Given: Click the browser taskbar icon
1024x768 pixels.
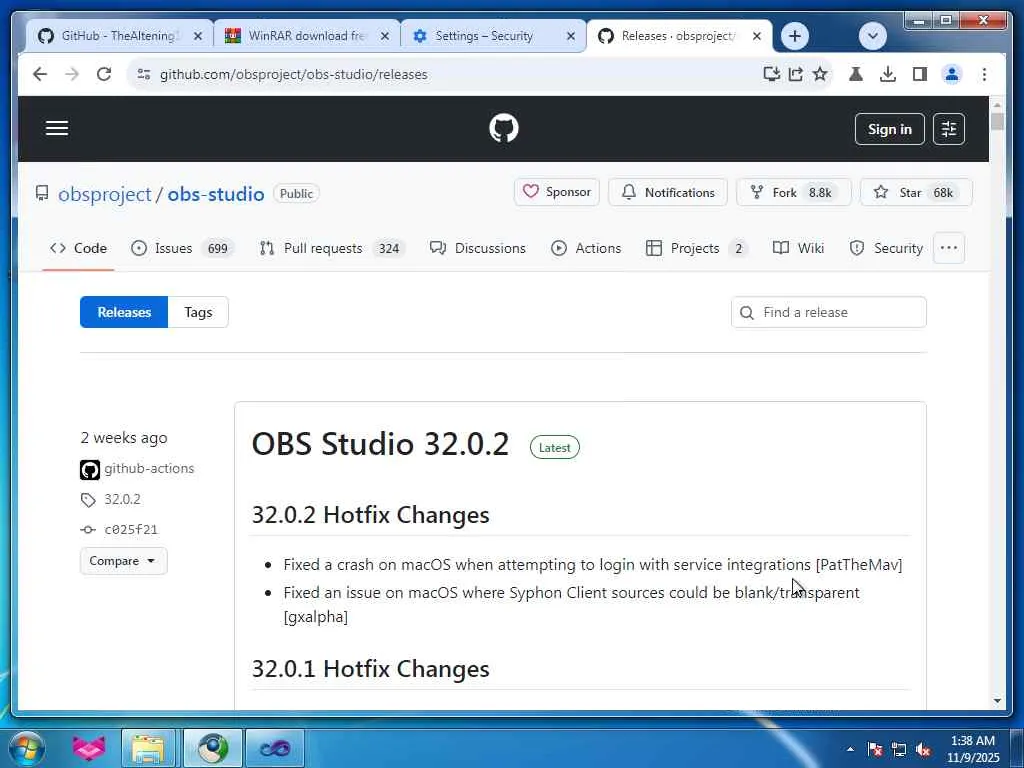Looking at the screenshot, I should tap(212, 748).
